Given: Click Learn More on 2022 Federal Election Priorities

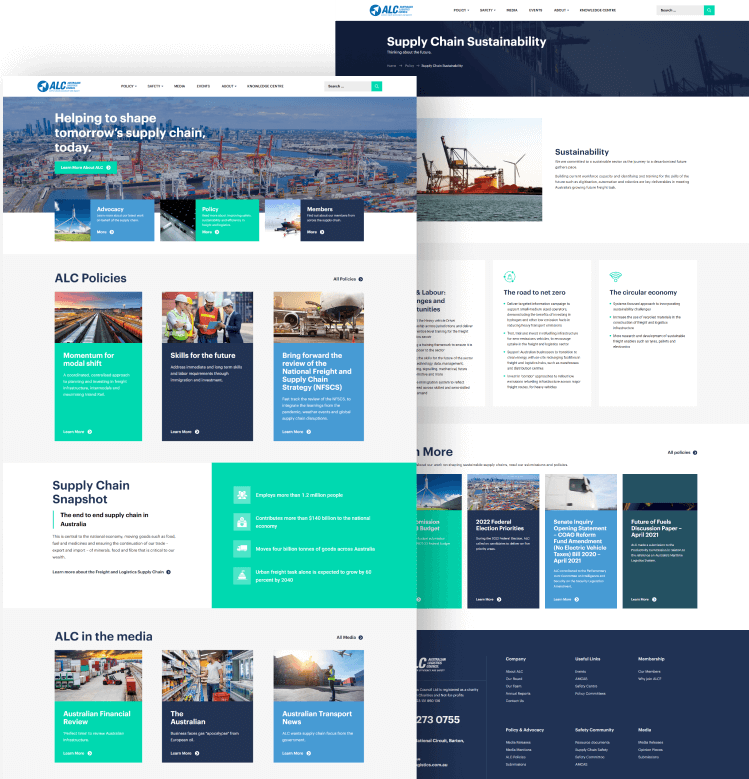Looking at the screenshot, I should pyautogui.click(x=488, y=599).
